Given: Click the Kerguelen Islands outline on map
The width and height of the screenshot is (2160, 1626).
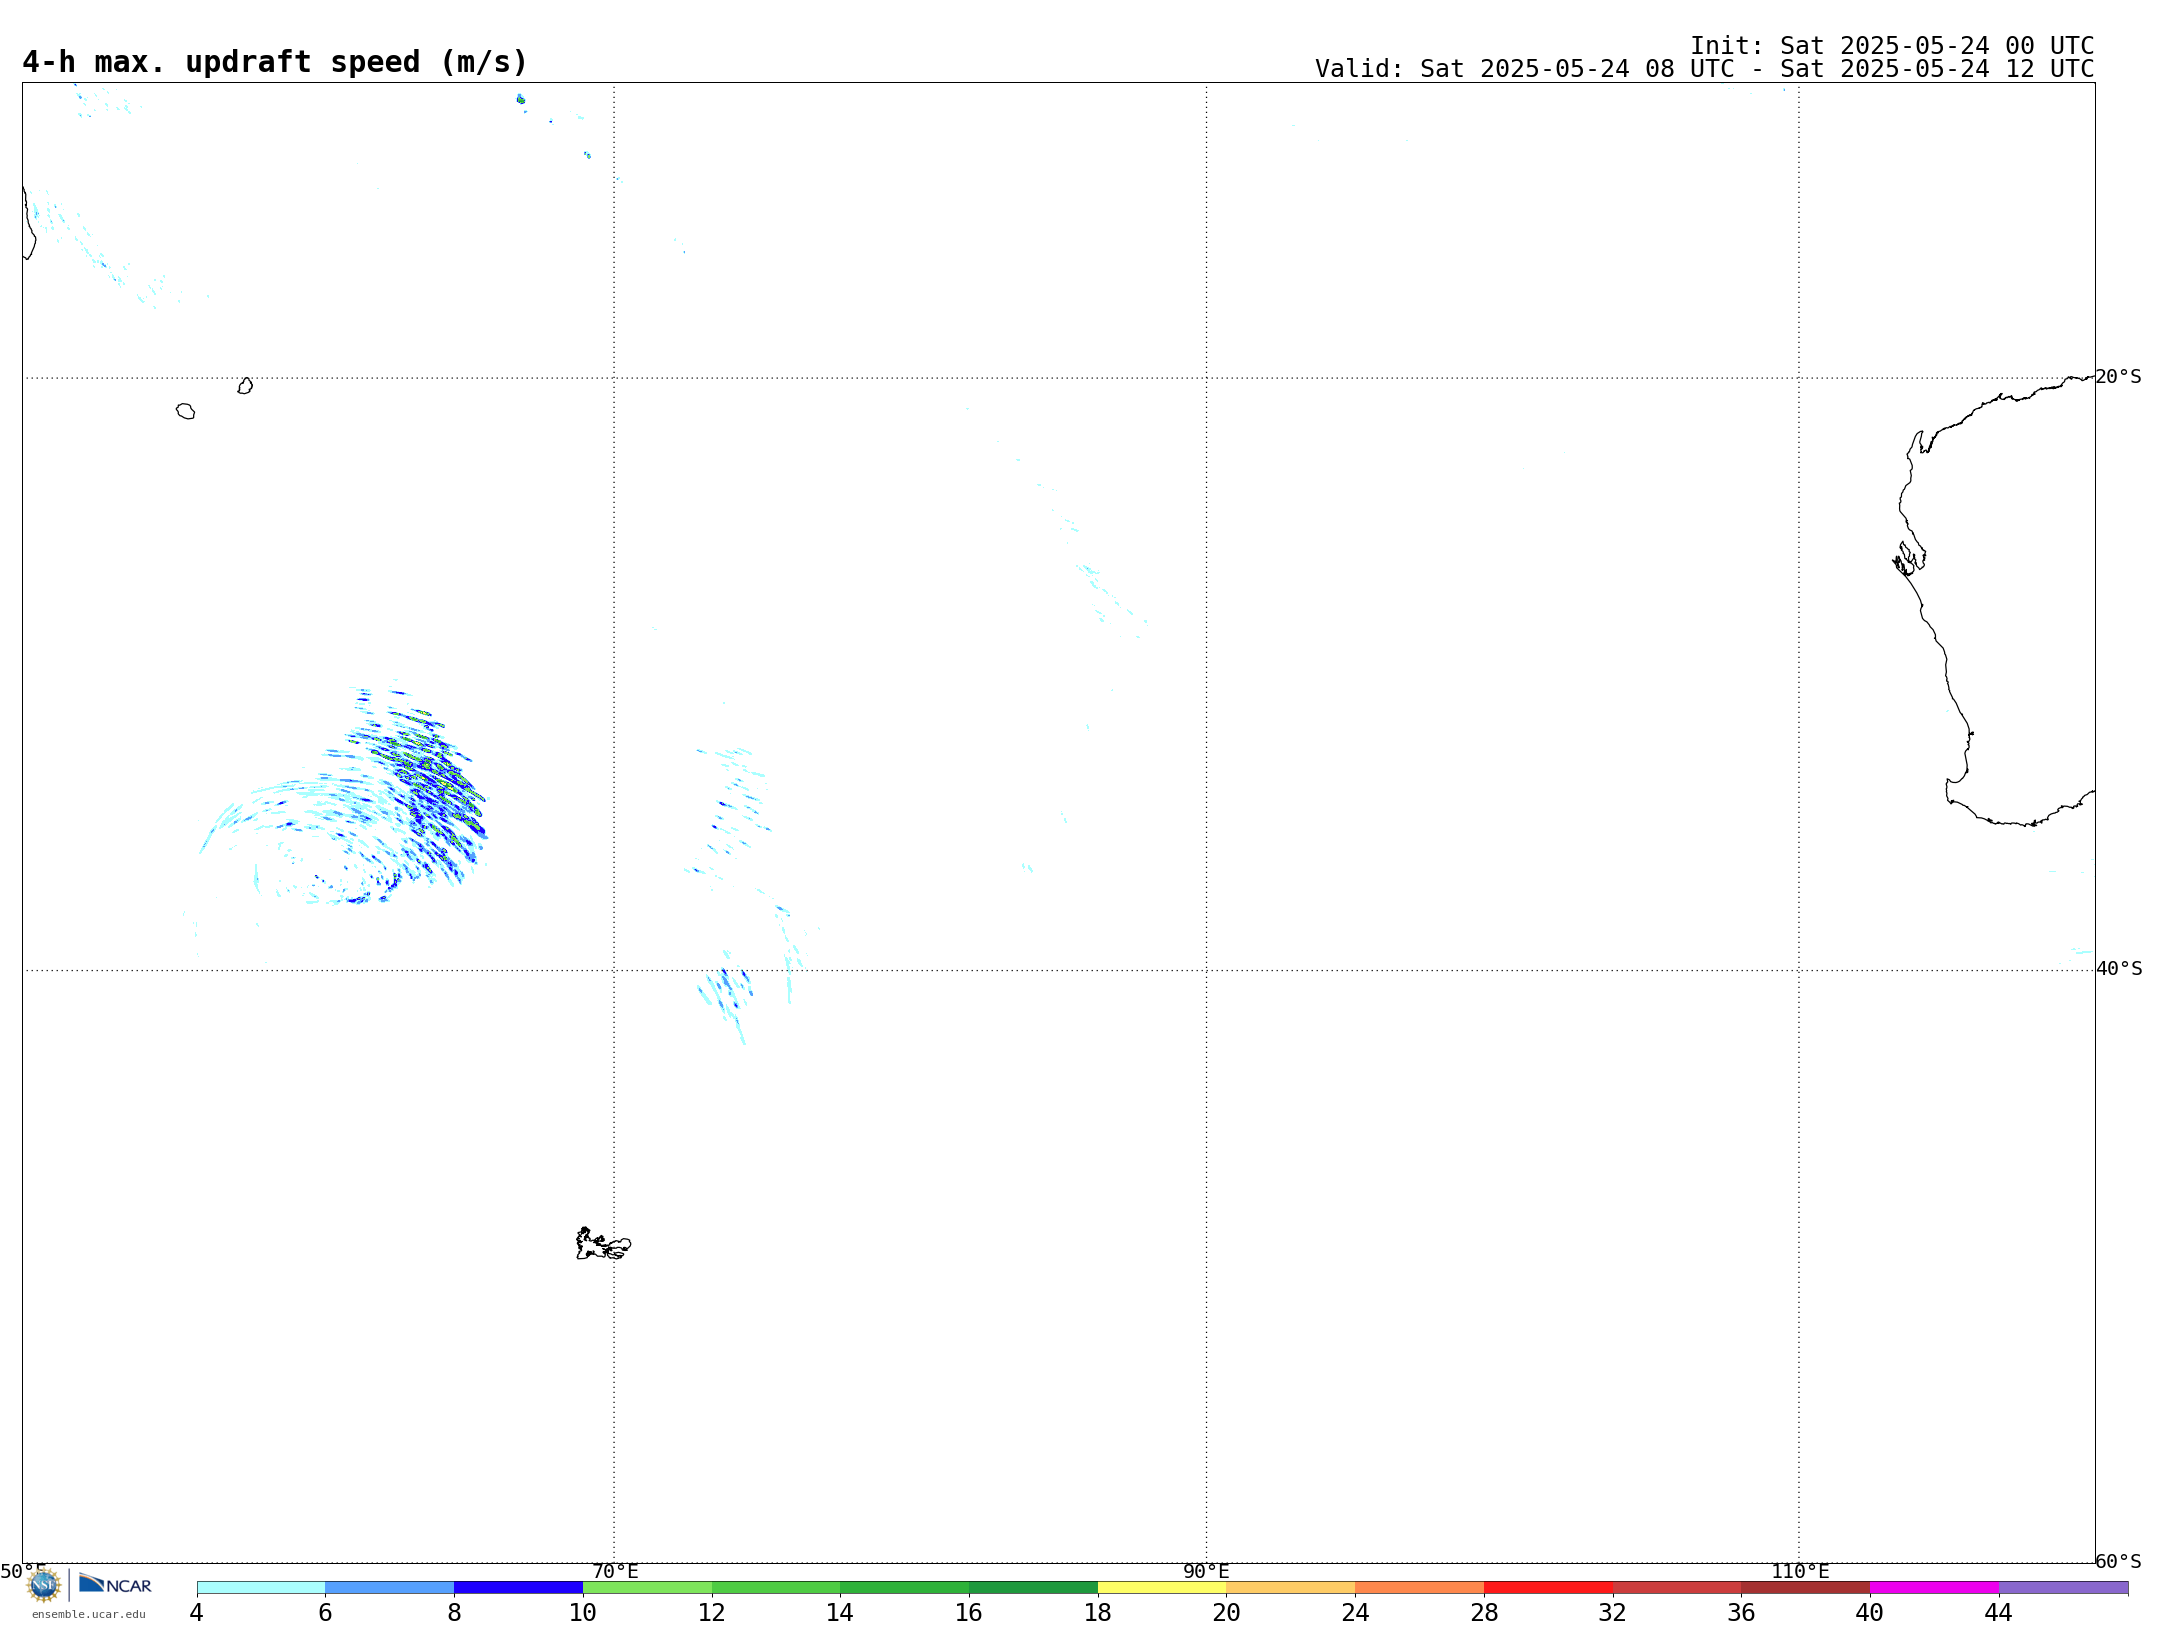Looking at the screenshot, I should point(603,1244).
